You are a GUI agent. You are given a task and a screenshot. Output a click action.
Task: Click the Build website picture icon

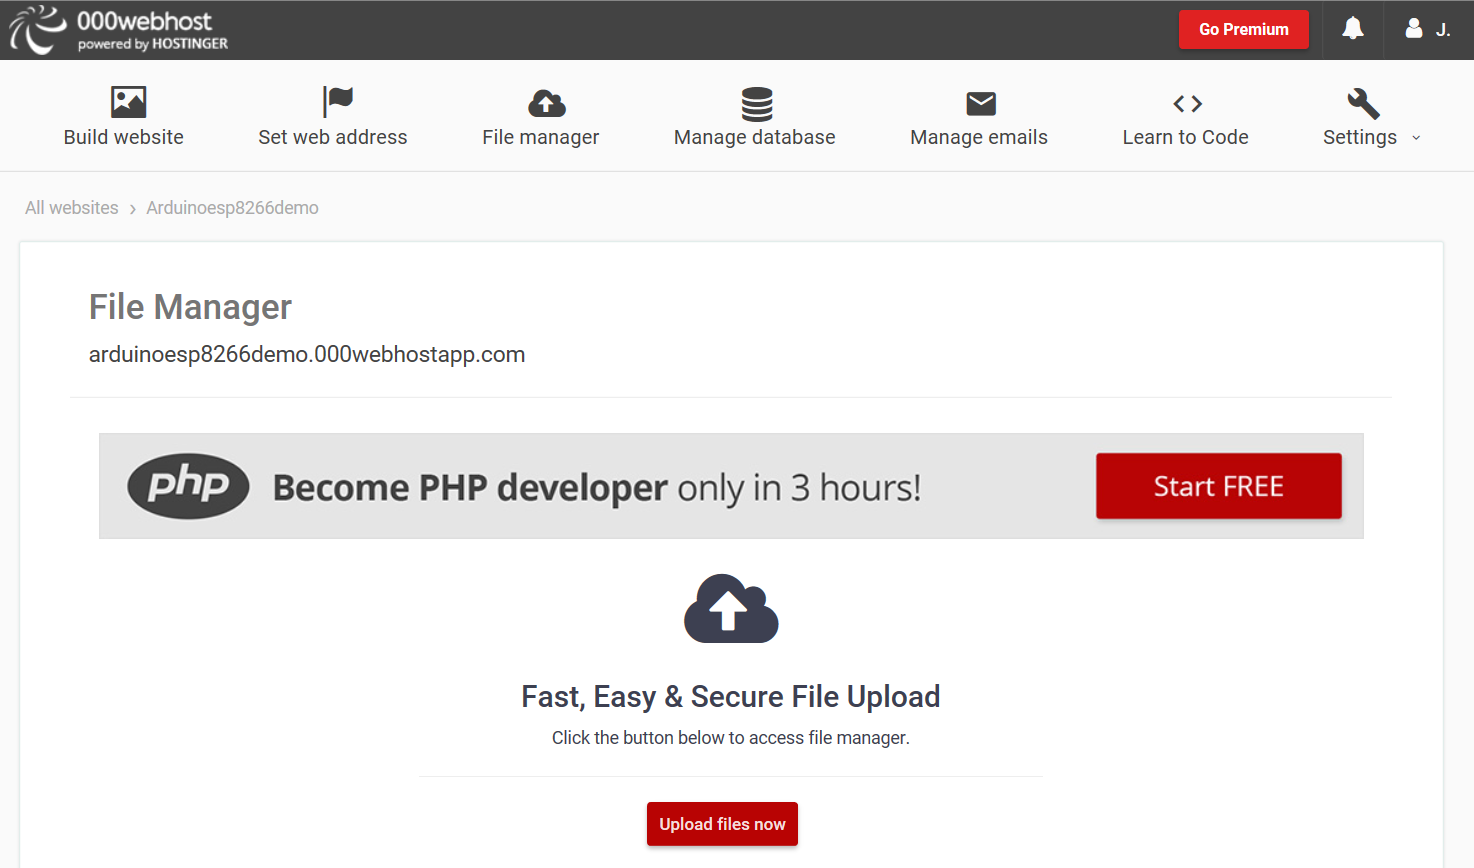pyautogui.click(x=128, y=102)
